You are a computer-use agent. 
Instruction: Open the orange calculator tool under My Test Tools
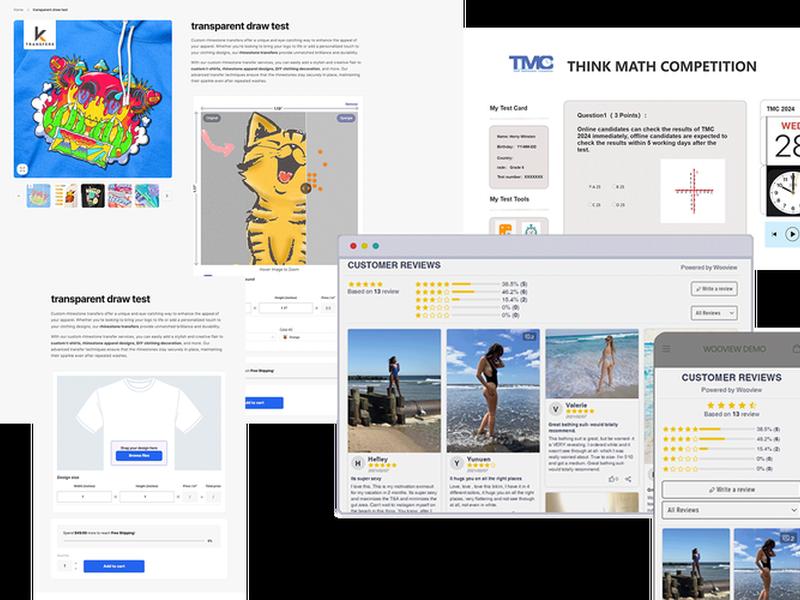(x=505, y=230)
